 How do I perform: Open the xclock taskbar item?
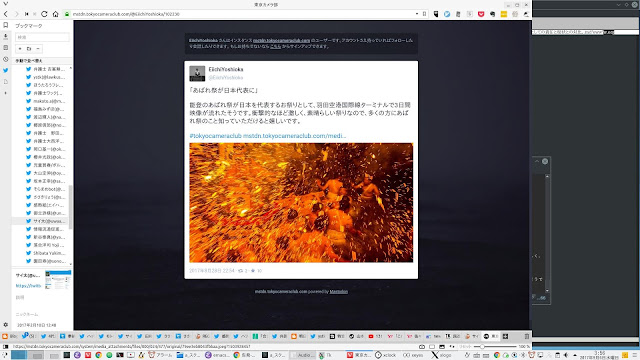point(386,355)
